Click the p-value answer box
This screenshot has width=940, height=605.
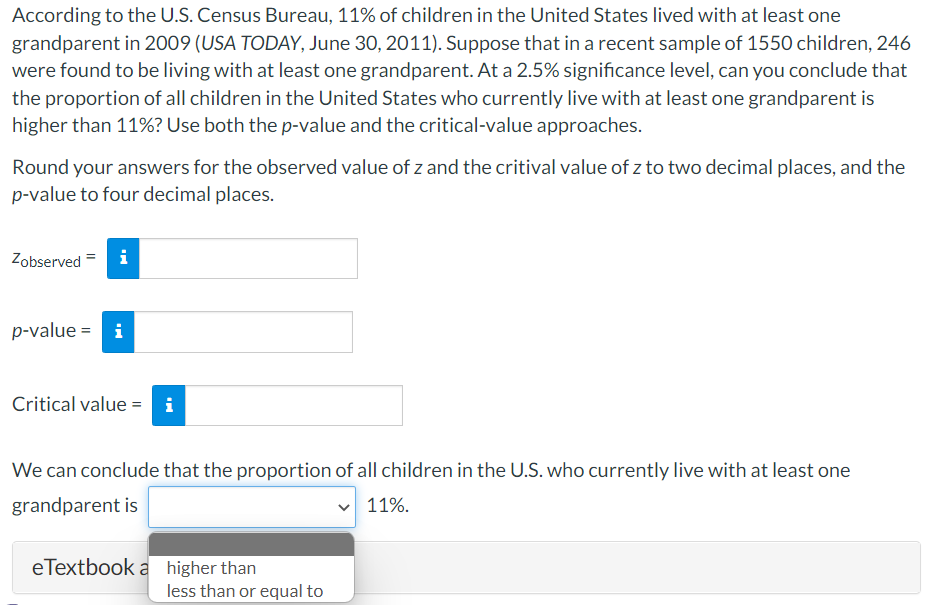coord(245,331)
